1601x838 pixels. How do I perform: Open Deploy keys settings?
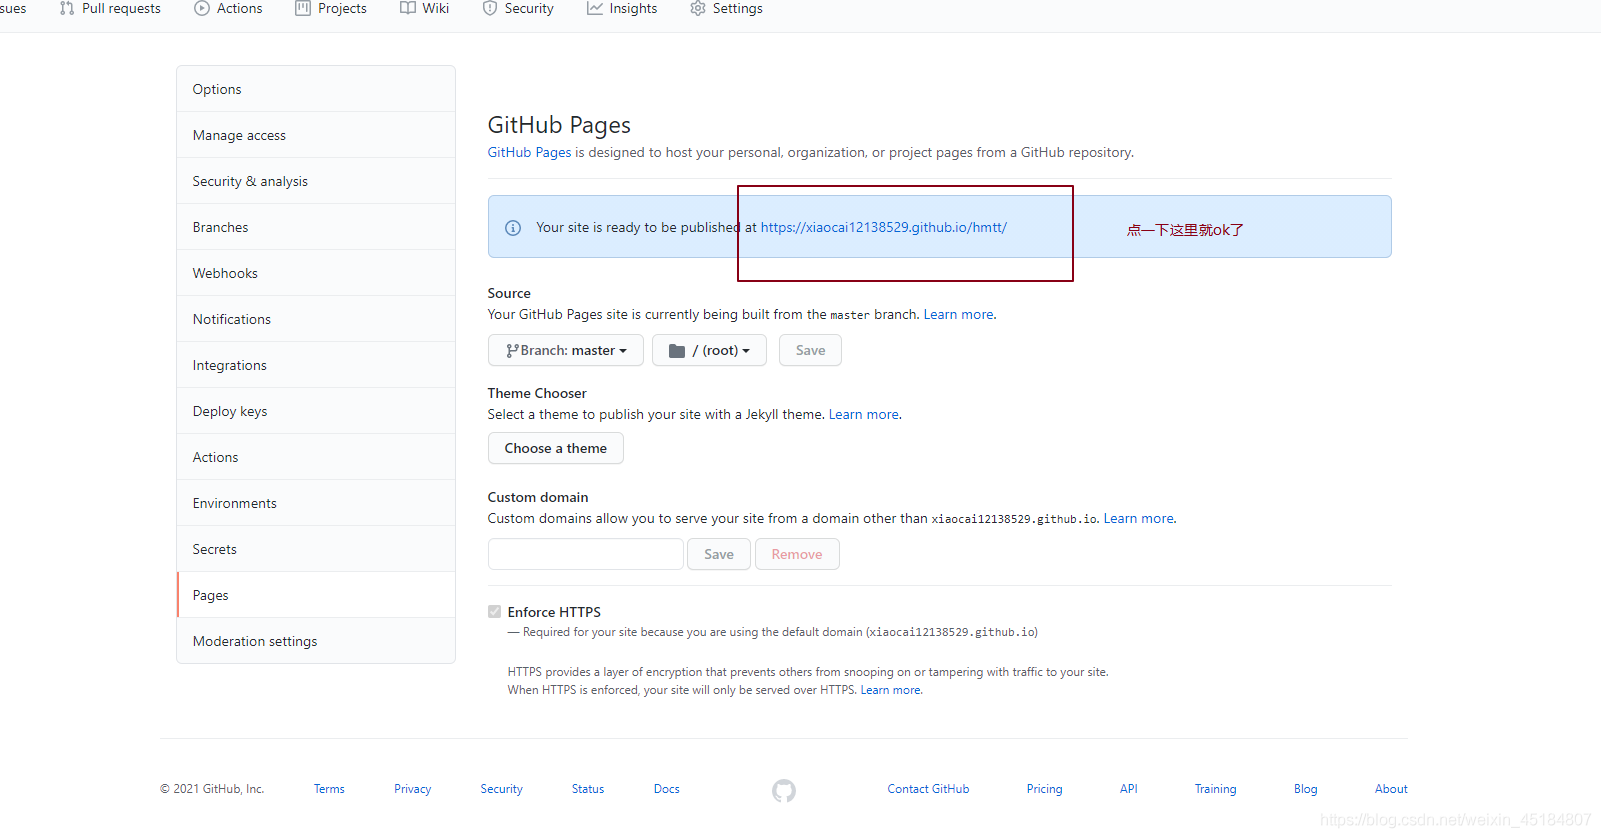click(316, 411)
